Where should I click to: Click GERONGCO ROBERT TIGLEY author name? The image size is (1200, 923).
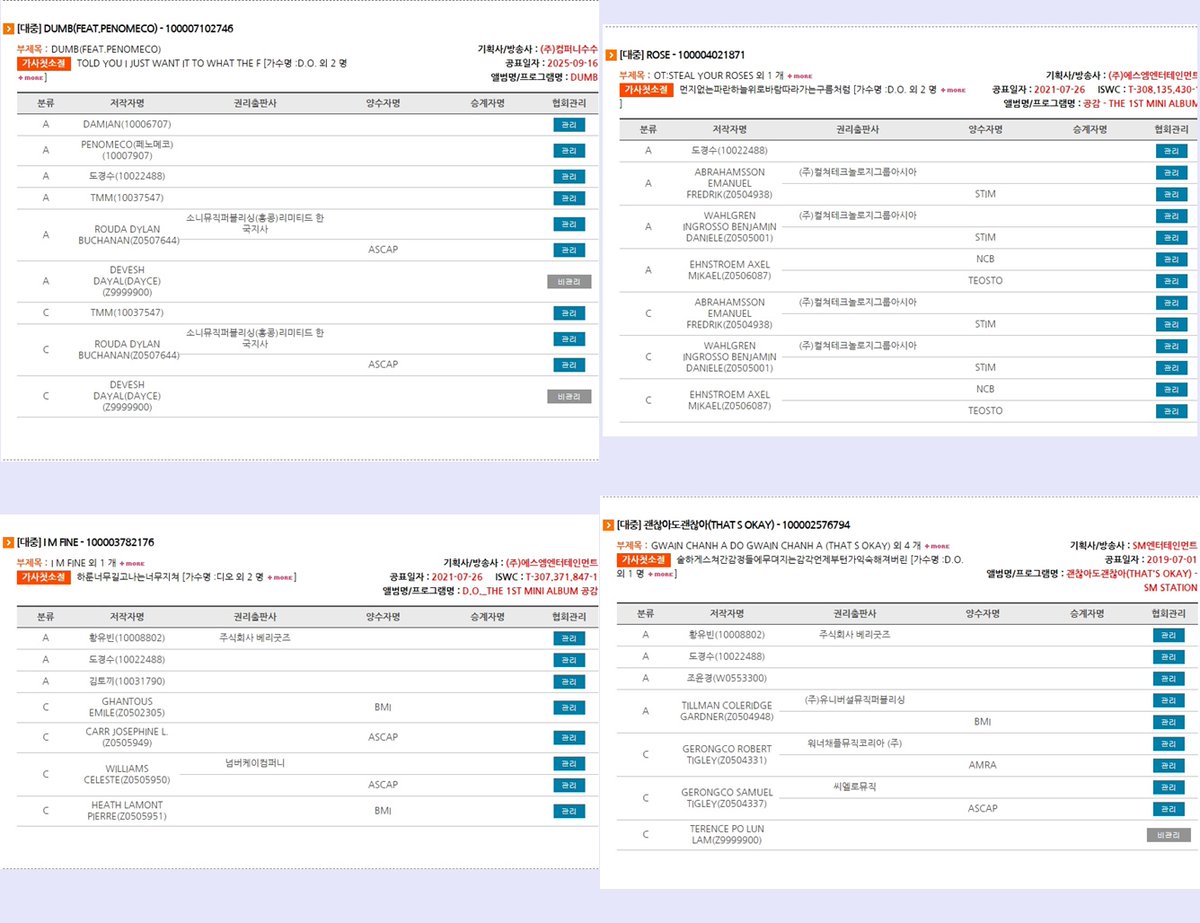click(726, 755)
